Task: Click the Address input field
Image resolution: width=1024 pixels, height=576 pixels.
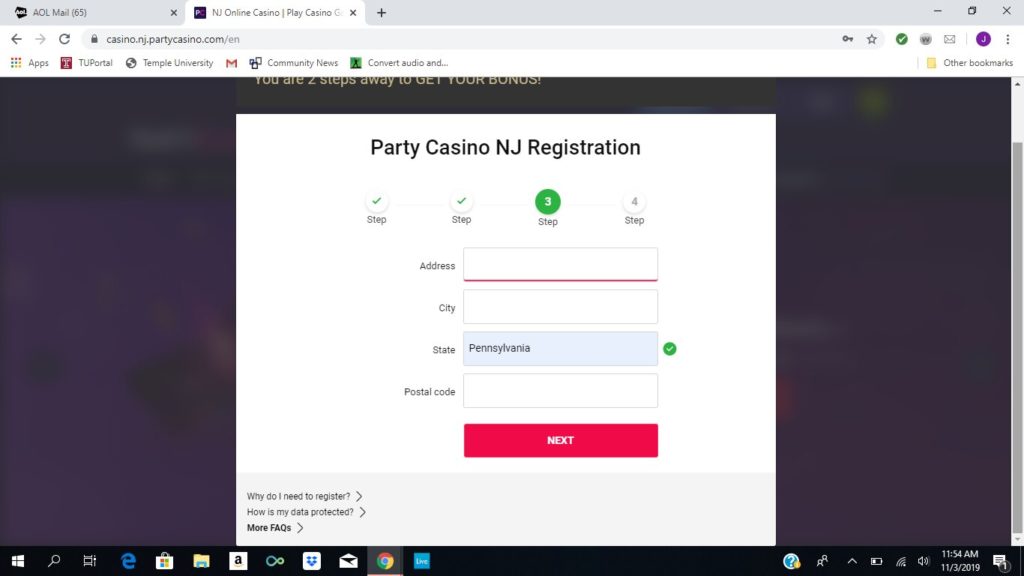Action: 560,264
